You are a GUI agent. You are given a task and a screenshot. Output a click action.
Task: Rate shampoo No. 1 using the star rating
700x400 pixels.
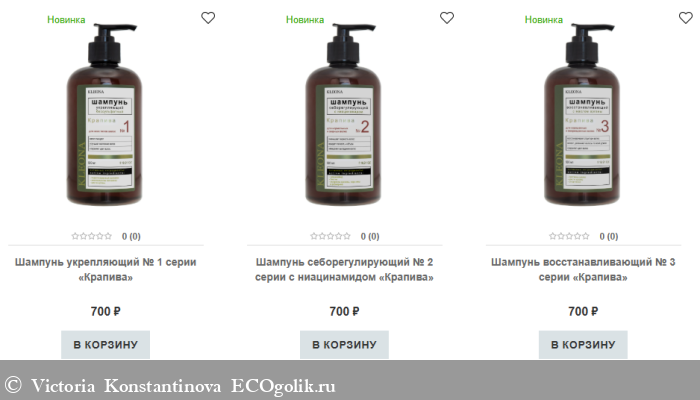tap(92, 236)
